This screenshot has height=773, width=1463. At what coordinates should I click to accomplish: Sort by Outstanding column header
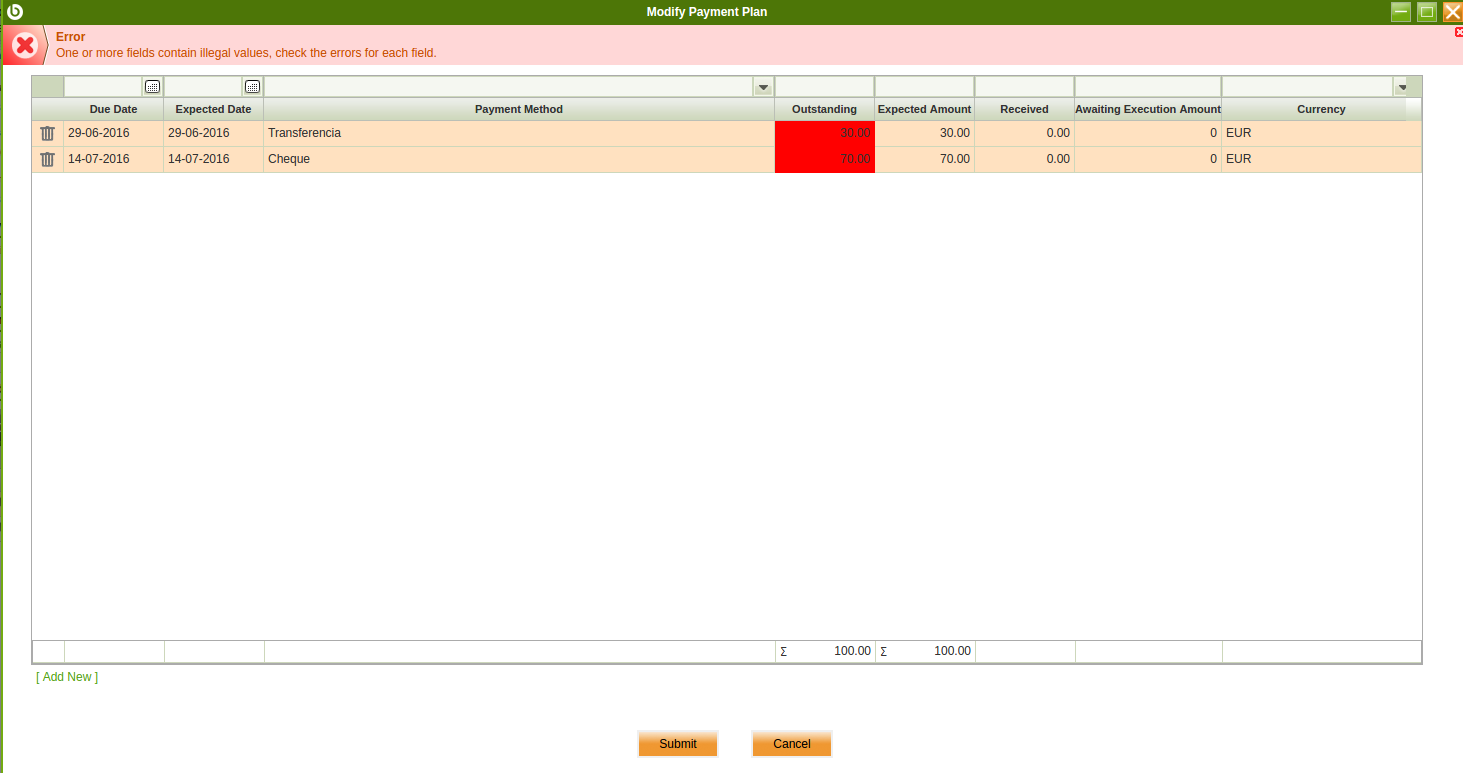[824, 109]
